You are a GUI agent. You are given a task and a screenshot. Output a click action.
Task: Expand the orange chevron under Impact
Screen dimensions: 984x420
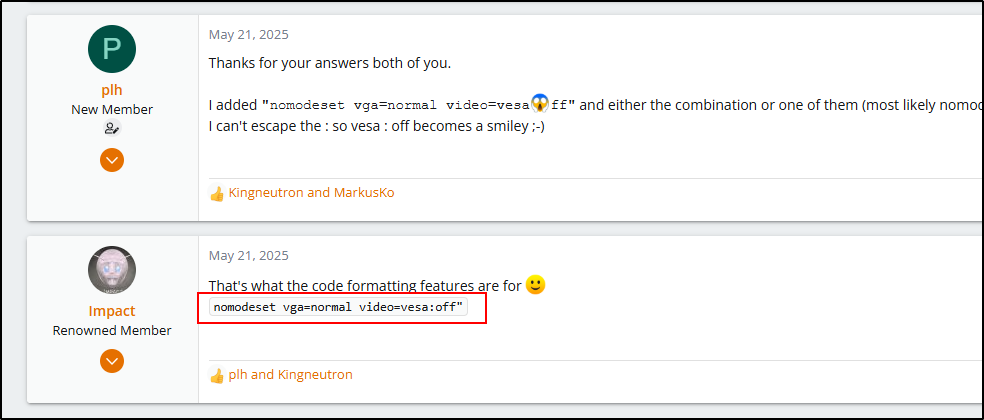click(x=112, y=360)
